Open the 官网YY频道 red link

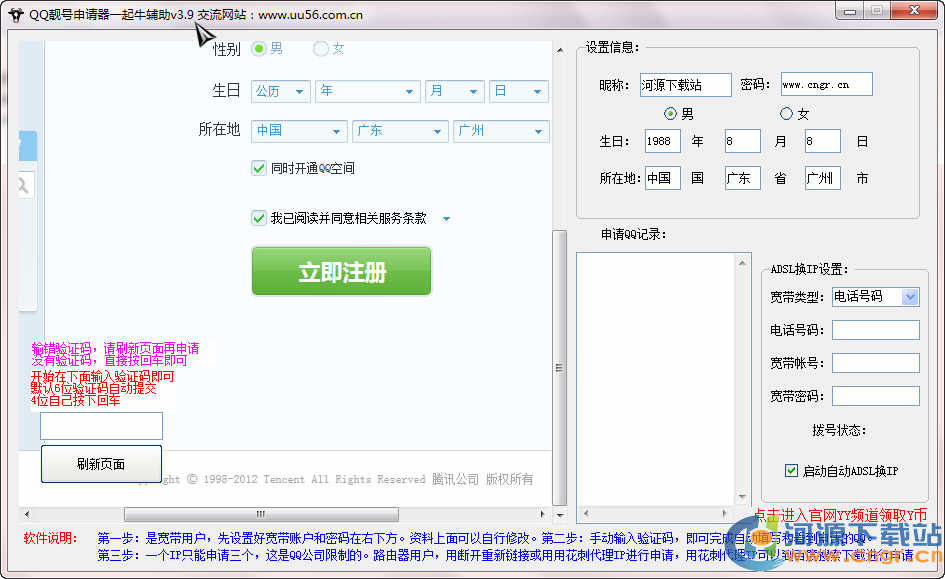click(x=840, y=515)
